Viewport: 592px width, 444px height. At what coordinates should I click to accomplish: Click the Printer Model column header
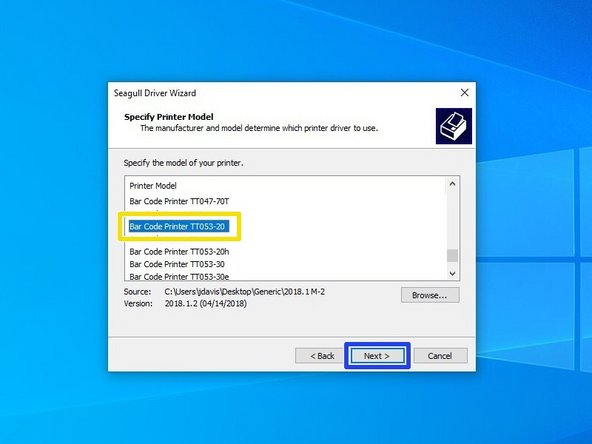[x=153, y=185]
